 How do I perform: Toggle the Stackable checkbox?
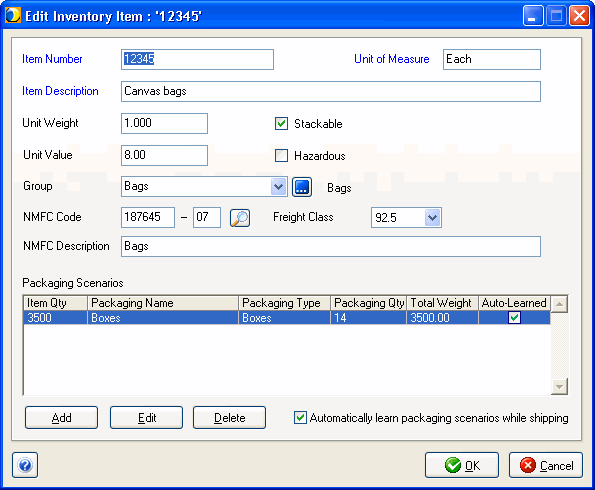pyautogui.click(x=281, y=124)
